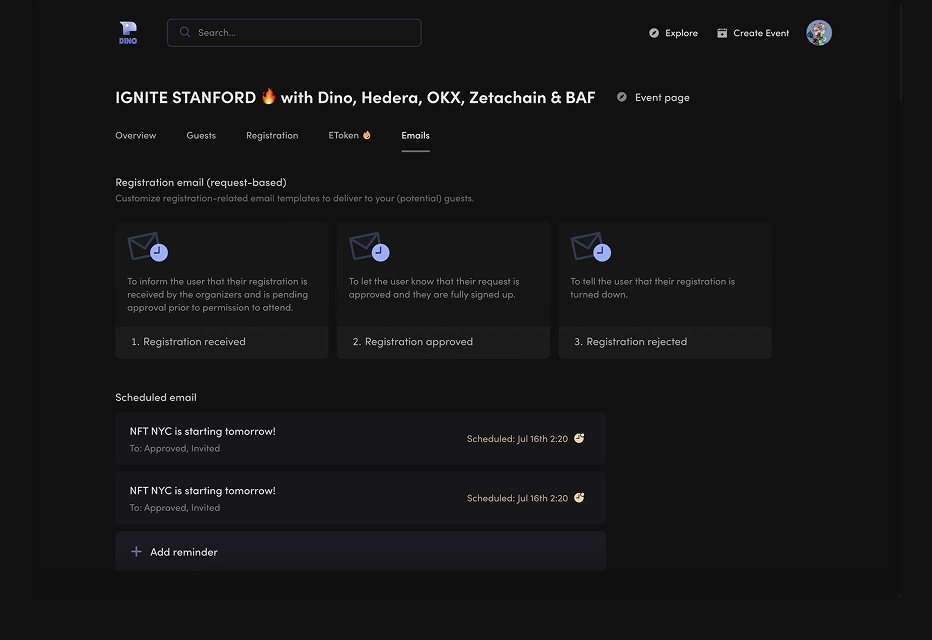Click the party emoji beside the first scheduled time
Screen dimensions: 932x640
[x=578, y=437]
